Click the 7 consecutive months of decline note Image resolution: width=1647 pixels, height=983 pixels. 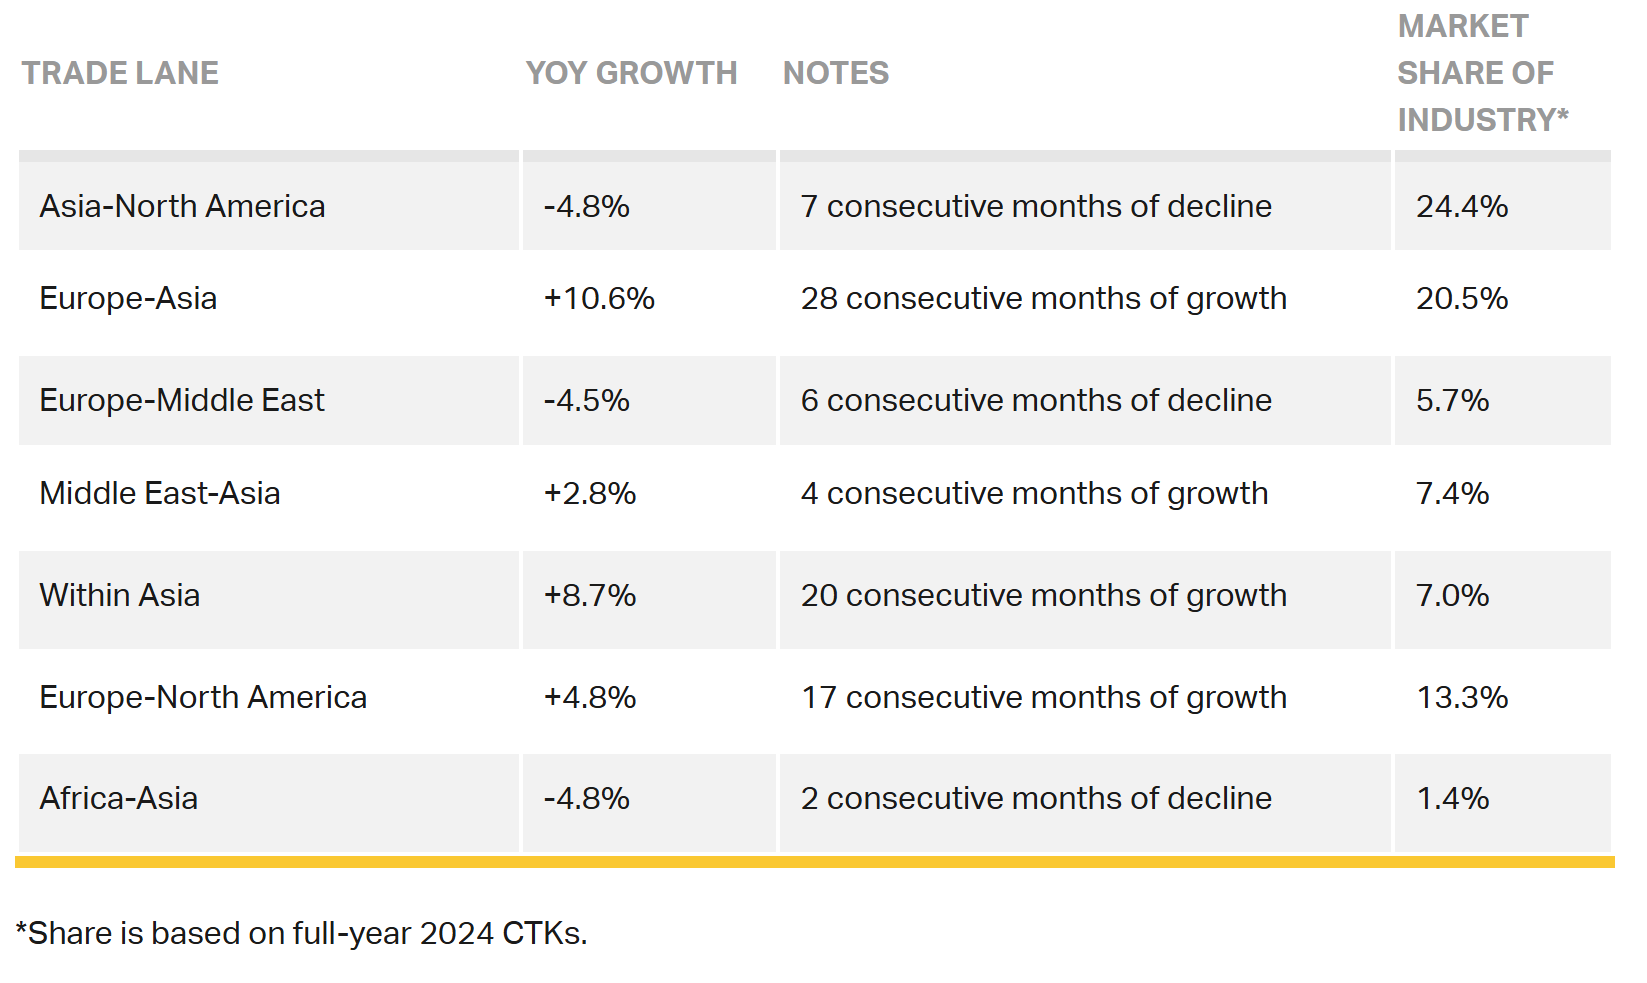tap(1036, 206)
